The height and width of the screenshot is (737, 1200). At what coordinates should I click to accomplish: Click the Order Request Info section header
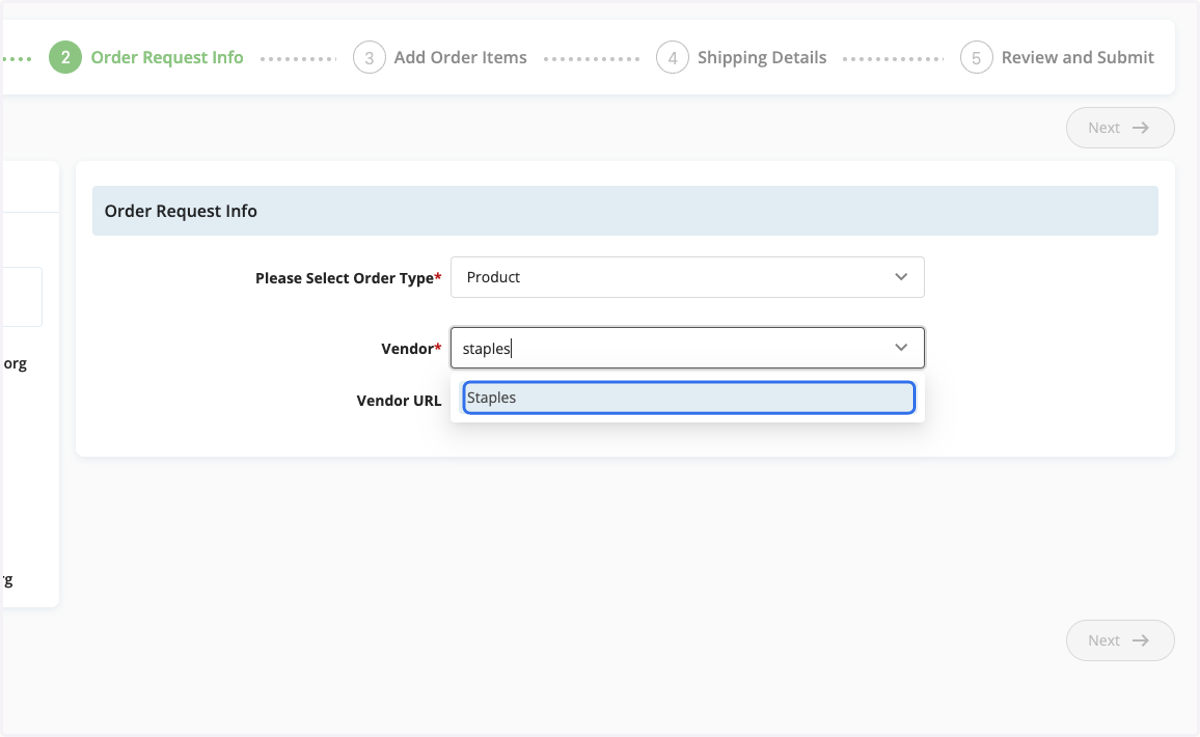tap(625, 211)
